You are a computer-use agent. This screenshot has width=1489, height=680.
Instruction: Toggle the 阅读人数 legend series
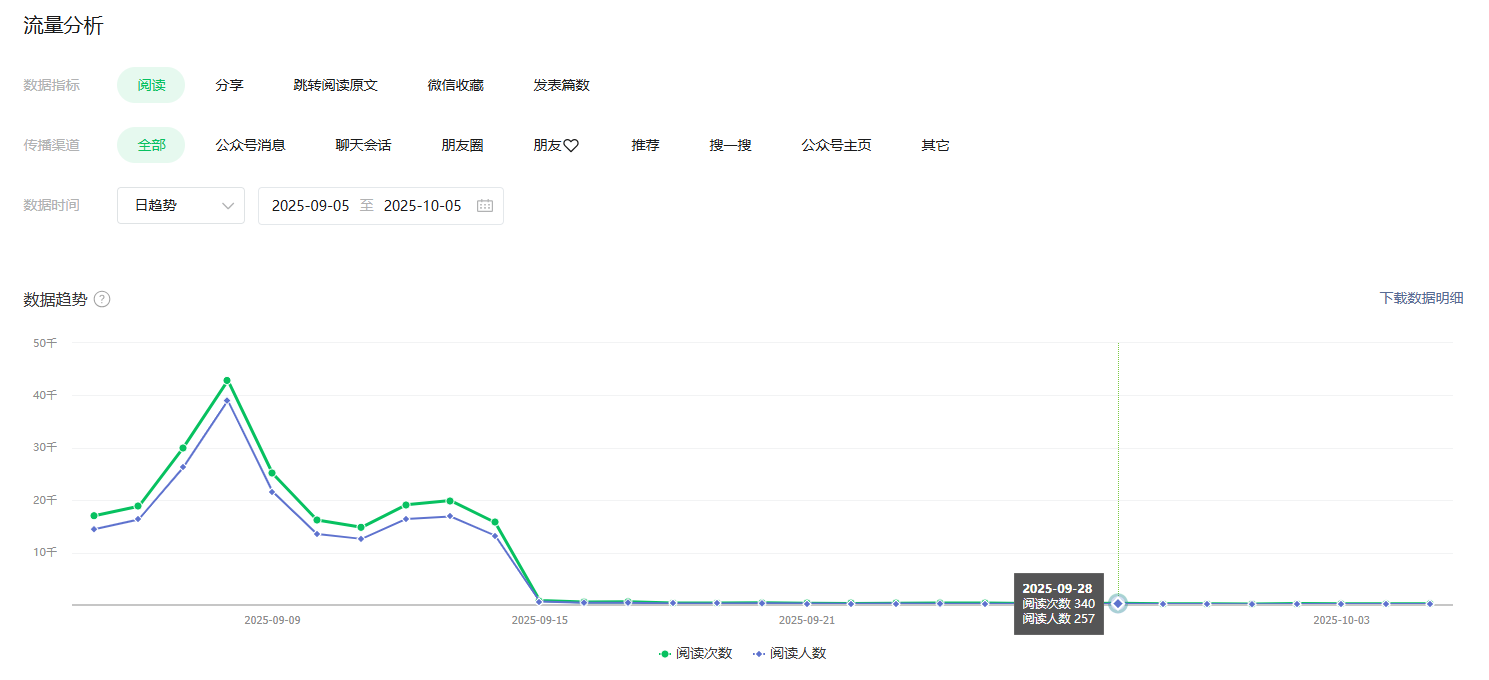pyautogui.click(x=789, y=653)
